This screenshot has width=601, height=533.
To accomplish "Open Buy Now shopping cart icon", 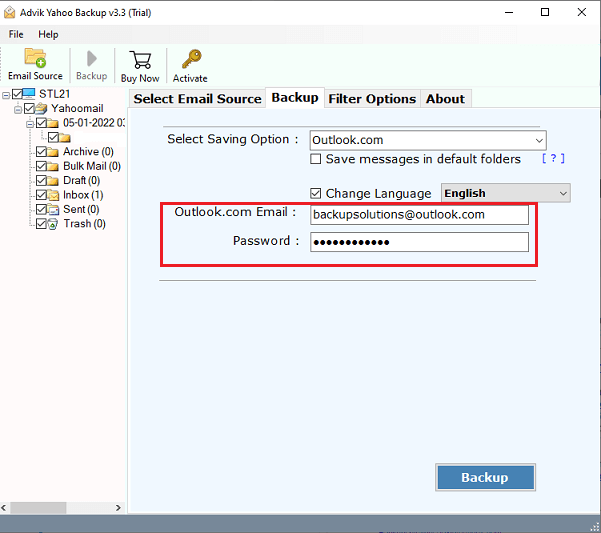I will (x=140, y=59).
